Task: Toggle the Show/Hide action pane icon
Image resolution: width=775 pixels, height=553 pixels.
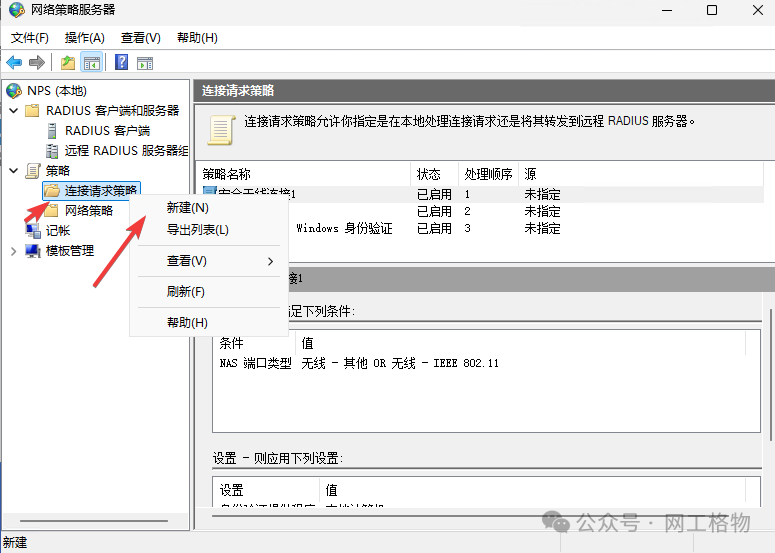Action: [x=145, y=63]
